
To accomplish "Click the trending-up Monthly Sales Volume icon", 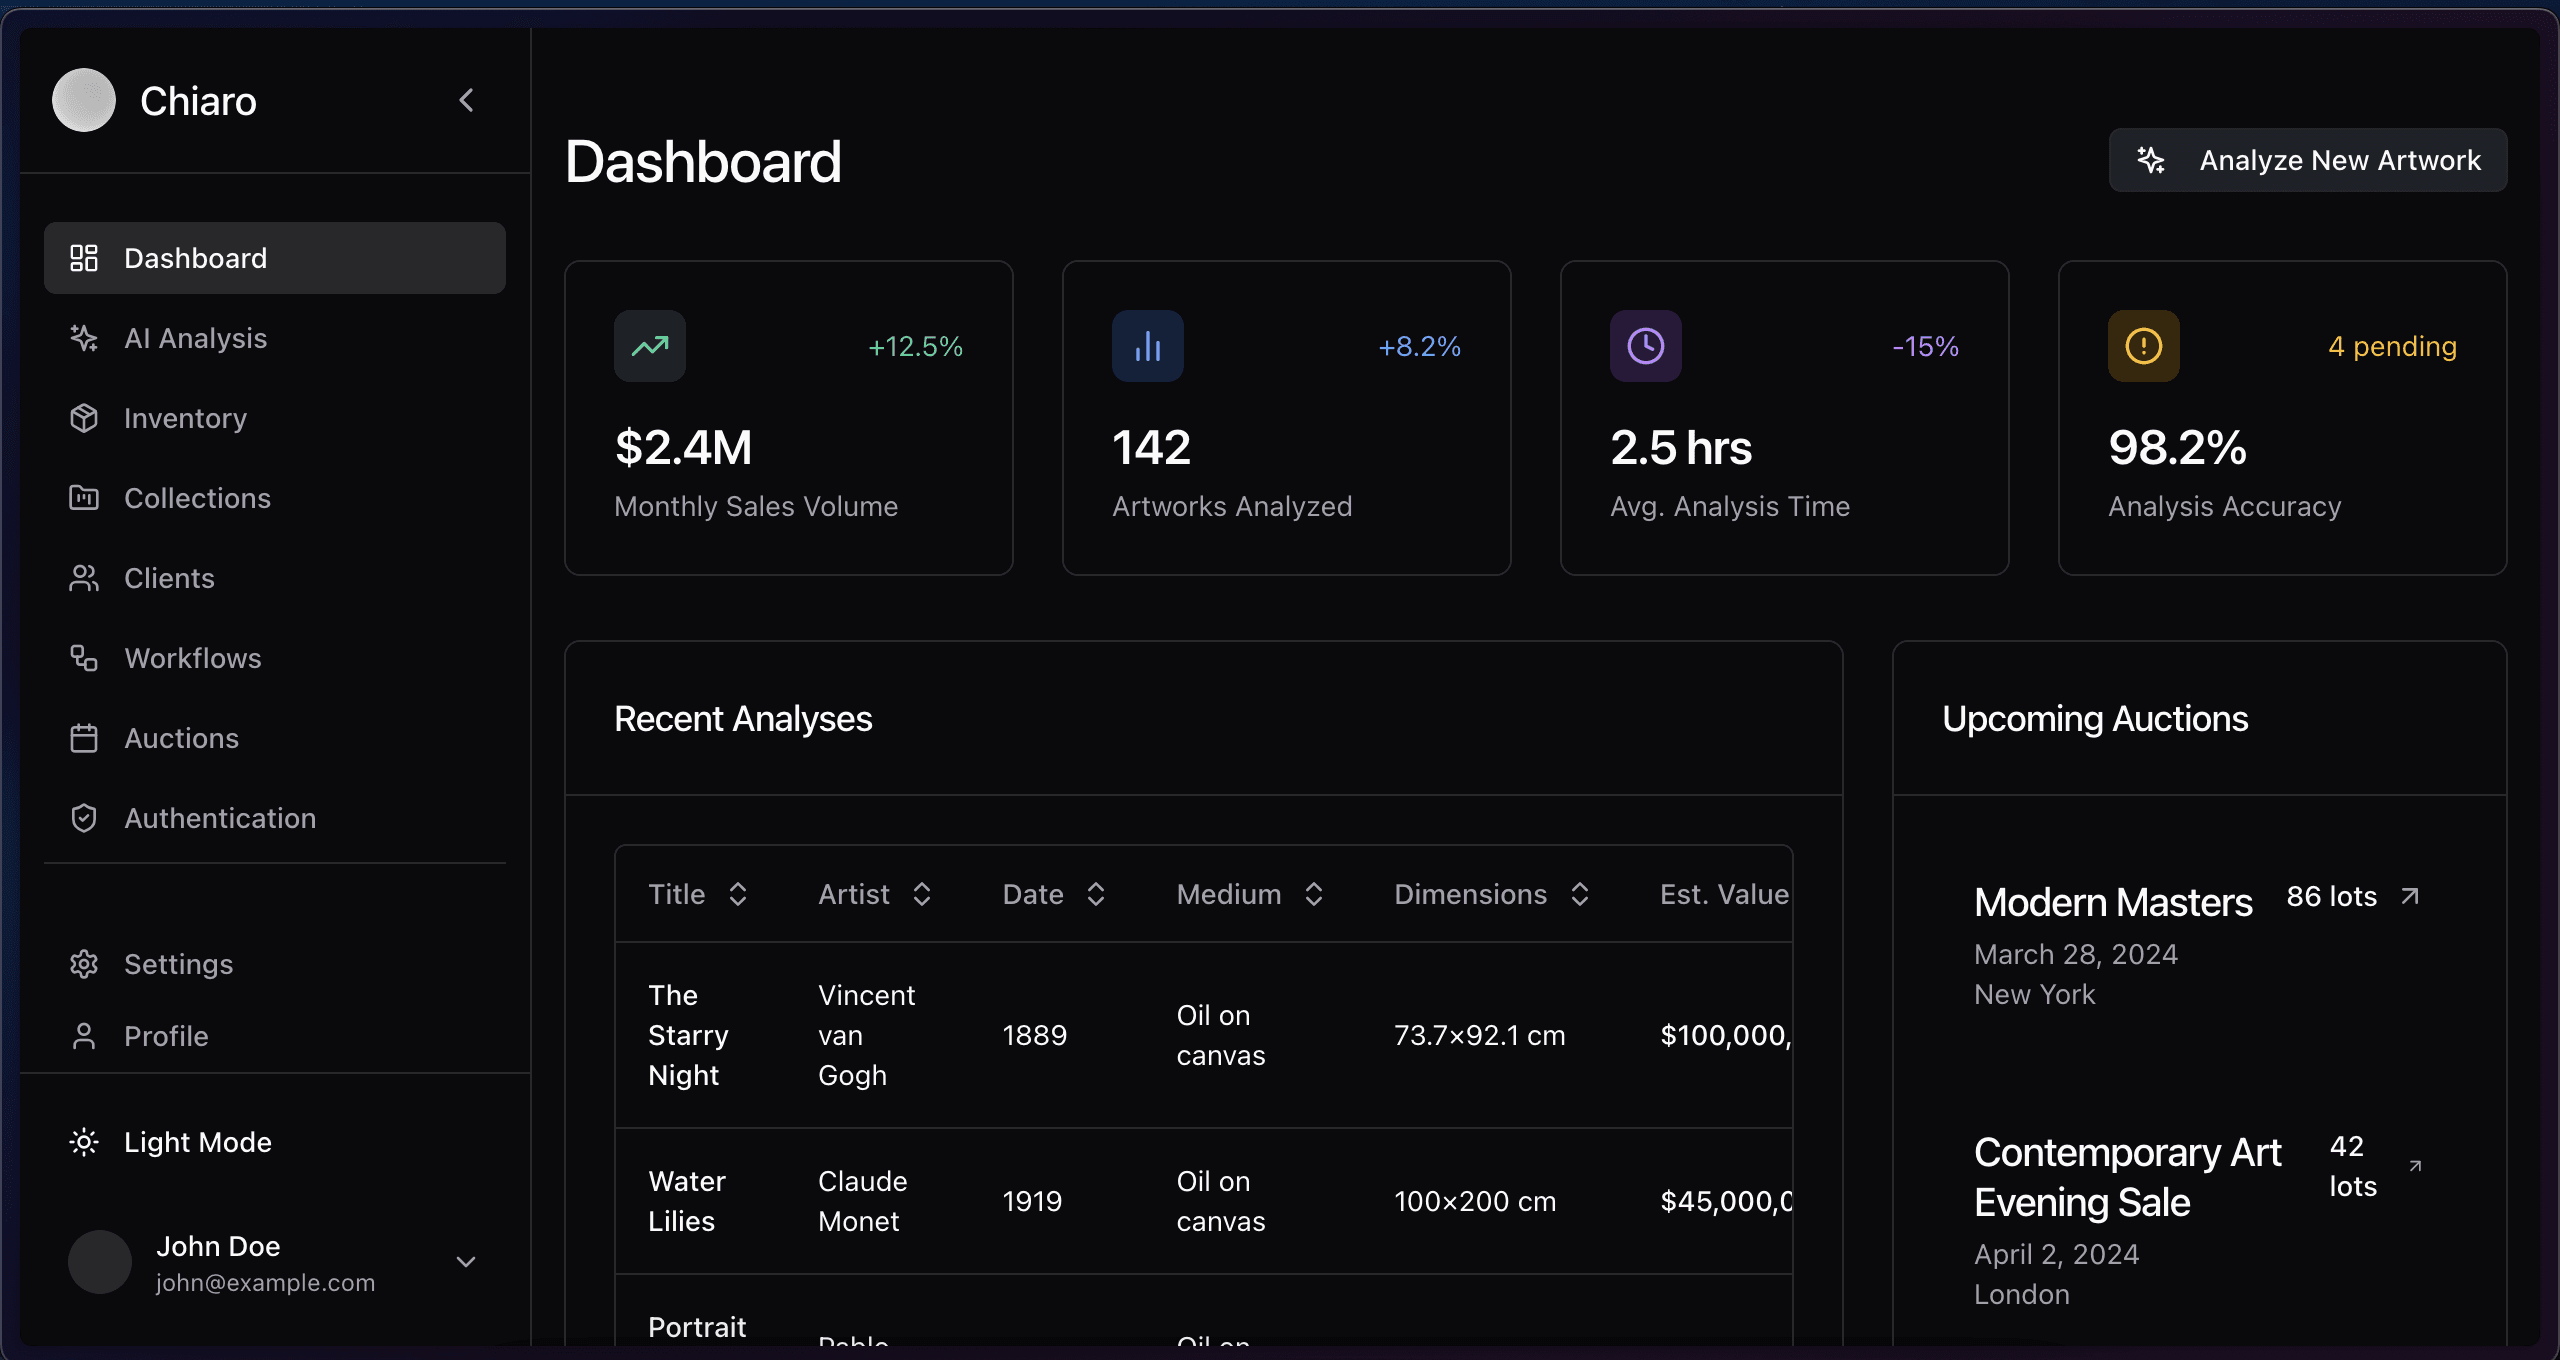I will tap(650, 346).
